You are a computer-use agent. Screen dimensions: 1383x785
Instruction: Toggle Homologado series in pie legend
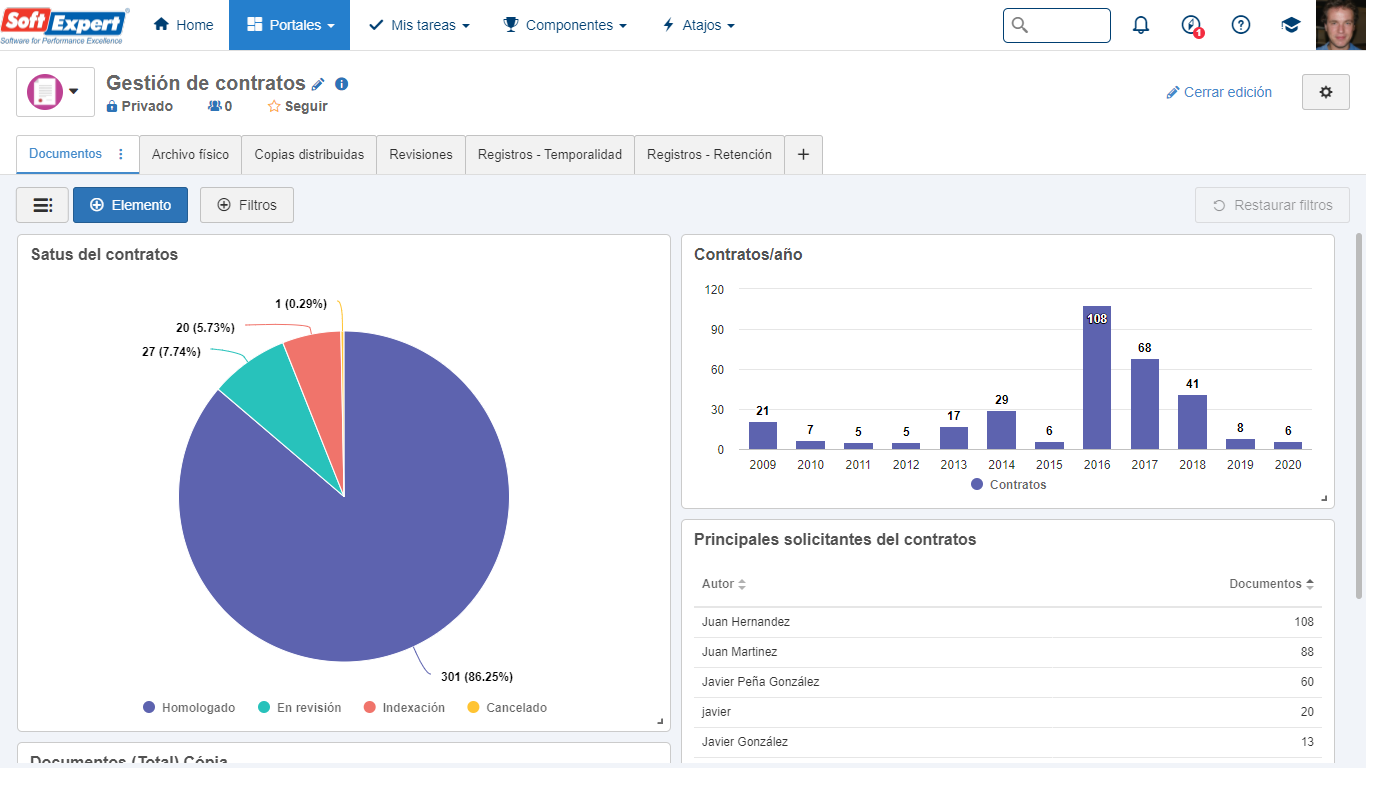pyautogui.click(x=189, y=707)
